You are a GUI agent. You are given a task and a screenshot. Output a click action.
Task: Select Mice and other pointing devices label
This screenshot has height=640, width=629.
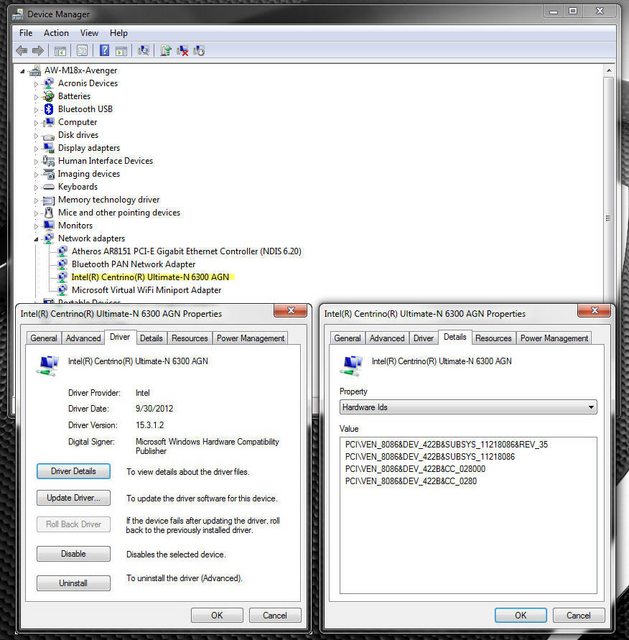(x=119, y=213)
